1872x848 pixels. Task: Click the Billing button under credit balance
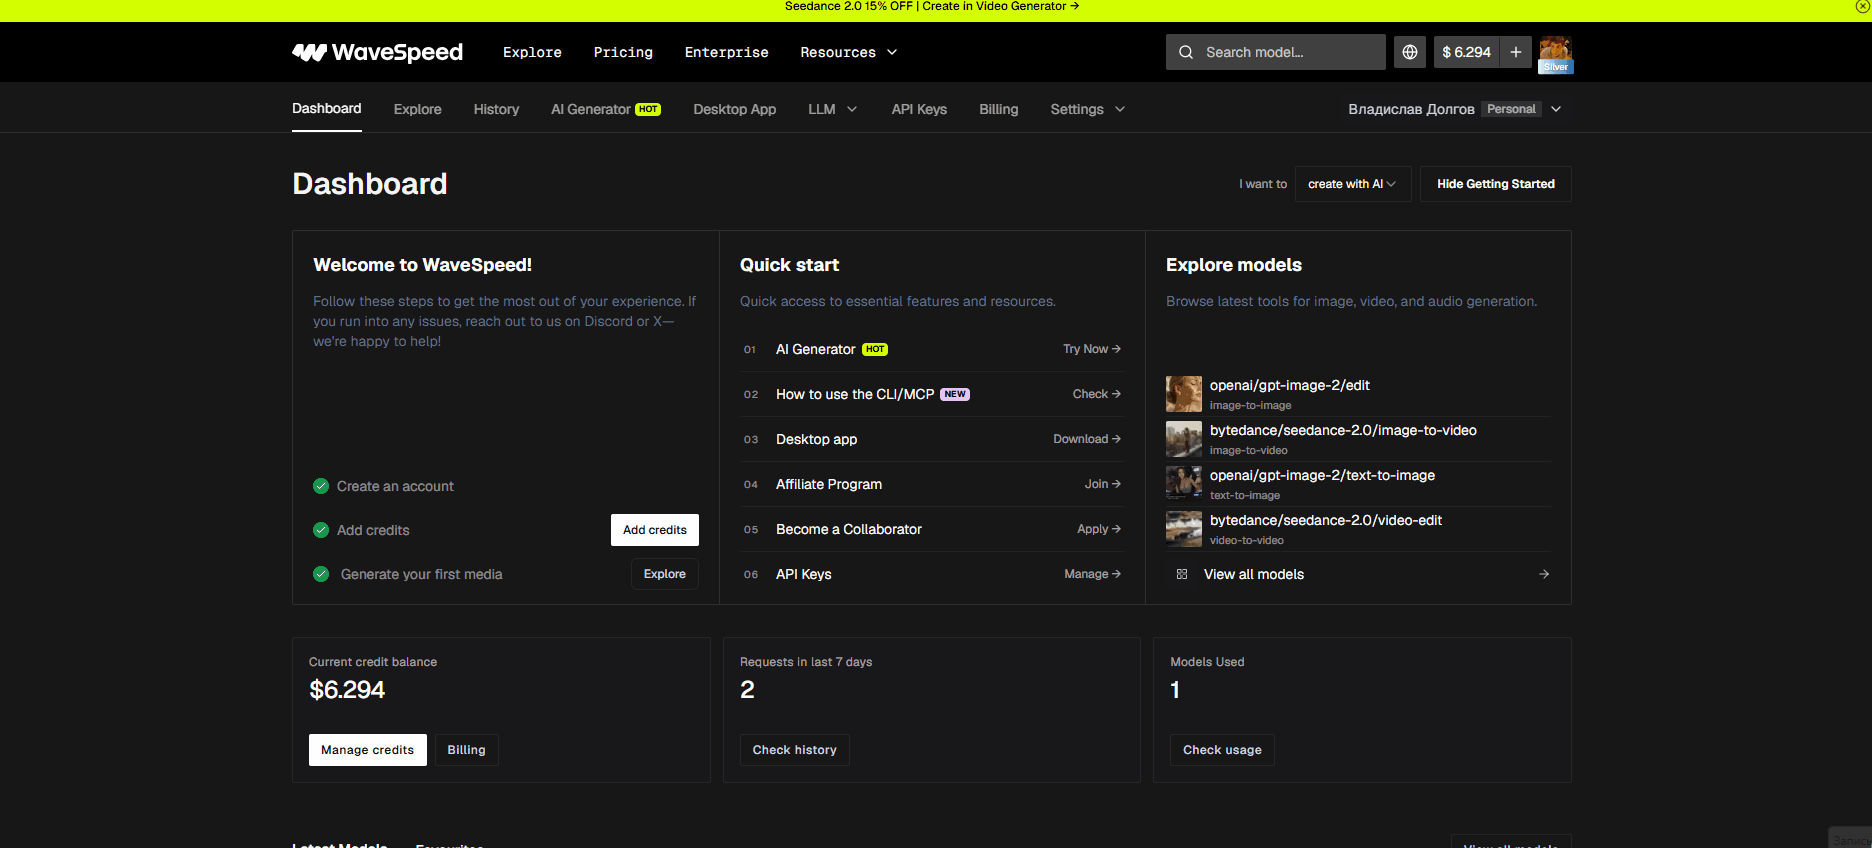click(x=467, y=750)
